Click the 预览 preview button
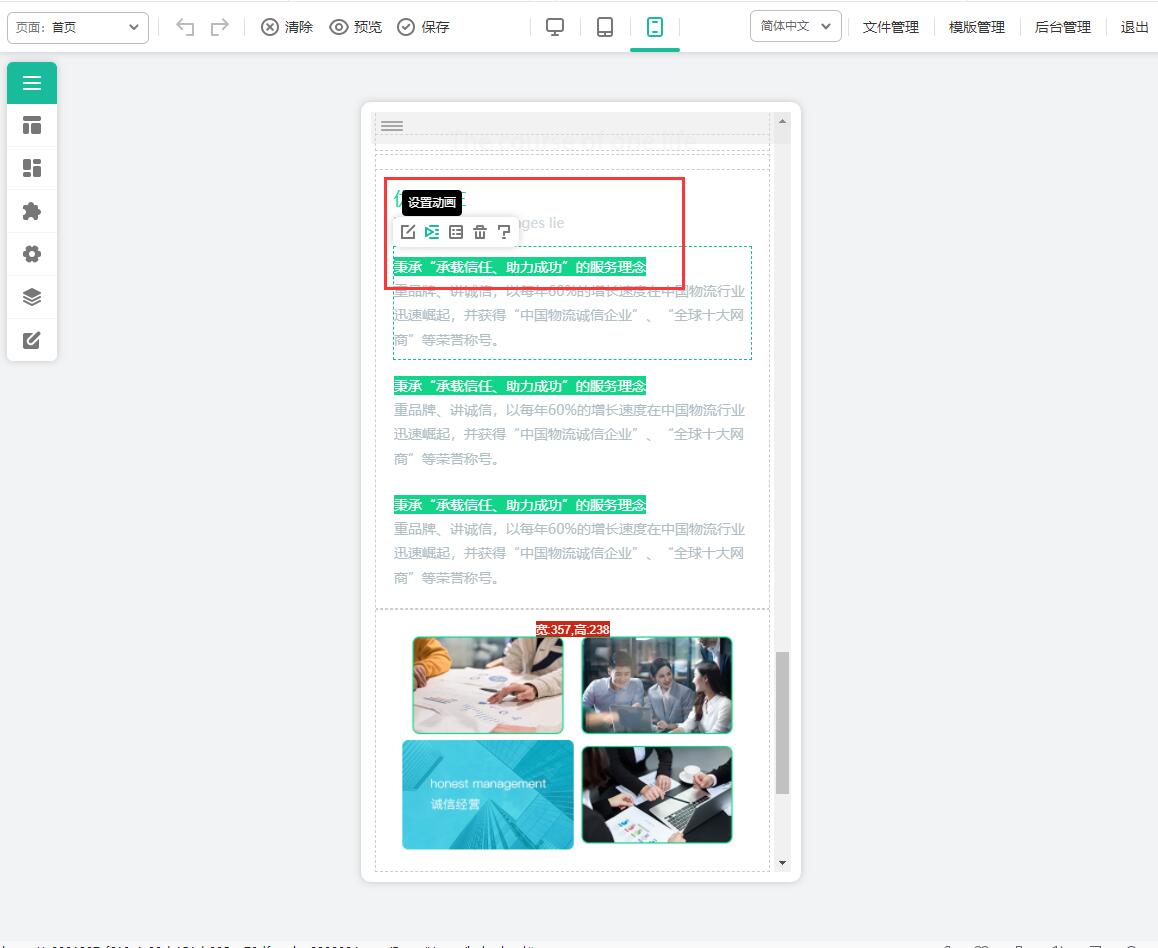1158x948 pixels. click(x=356, y=27)
